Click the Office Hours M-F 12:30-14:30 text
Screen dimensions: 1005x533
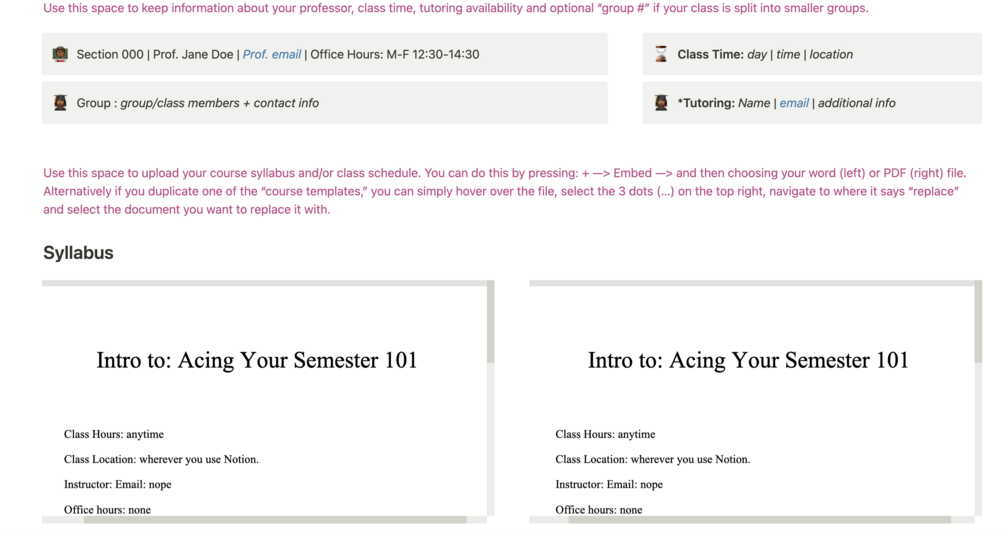[x=394, y=54]
